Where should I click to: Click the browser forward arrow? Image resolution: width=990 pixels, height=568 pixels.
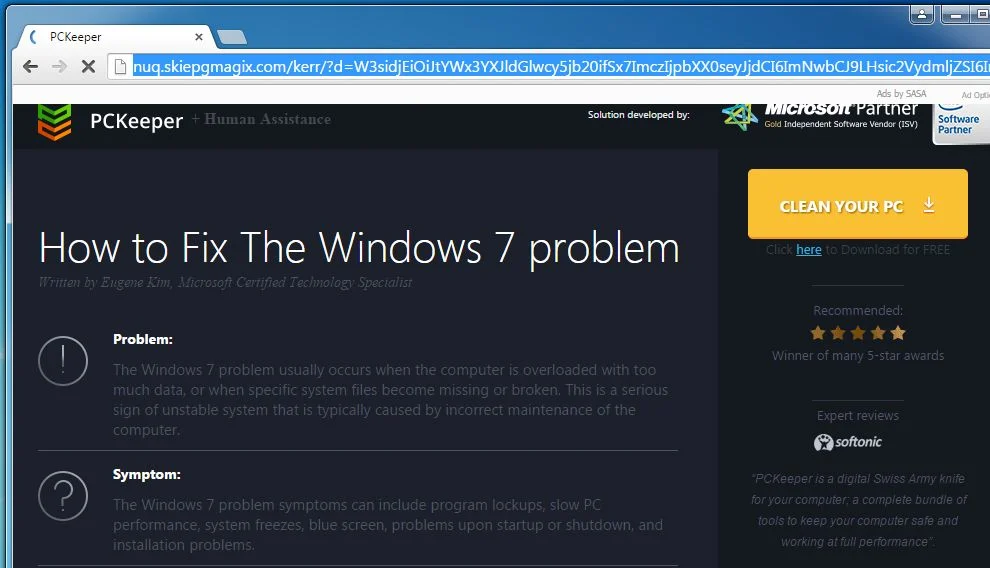[59, 66]
